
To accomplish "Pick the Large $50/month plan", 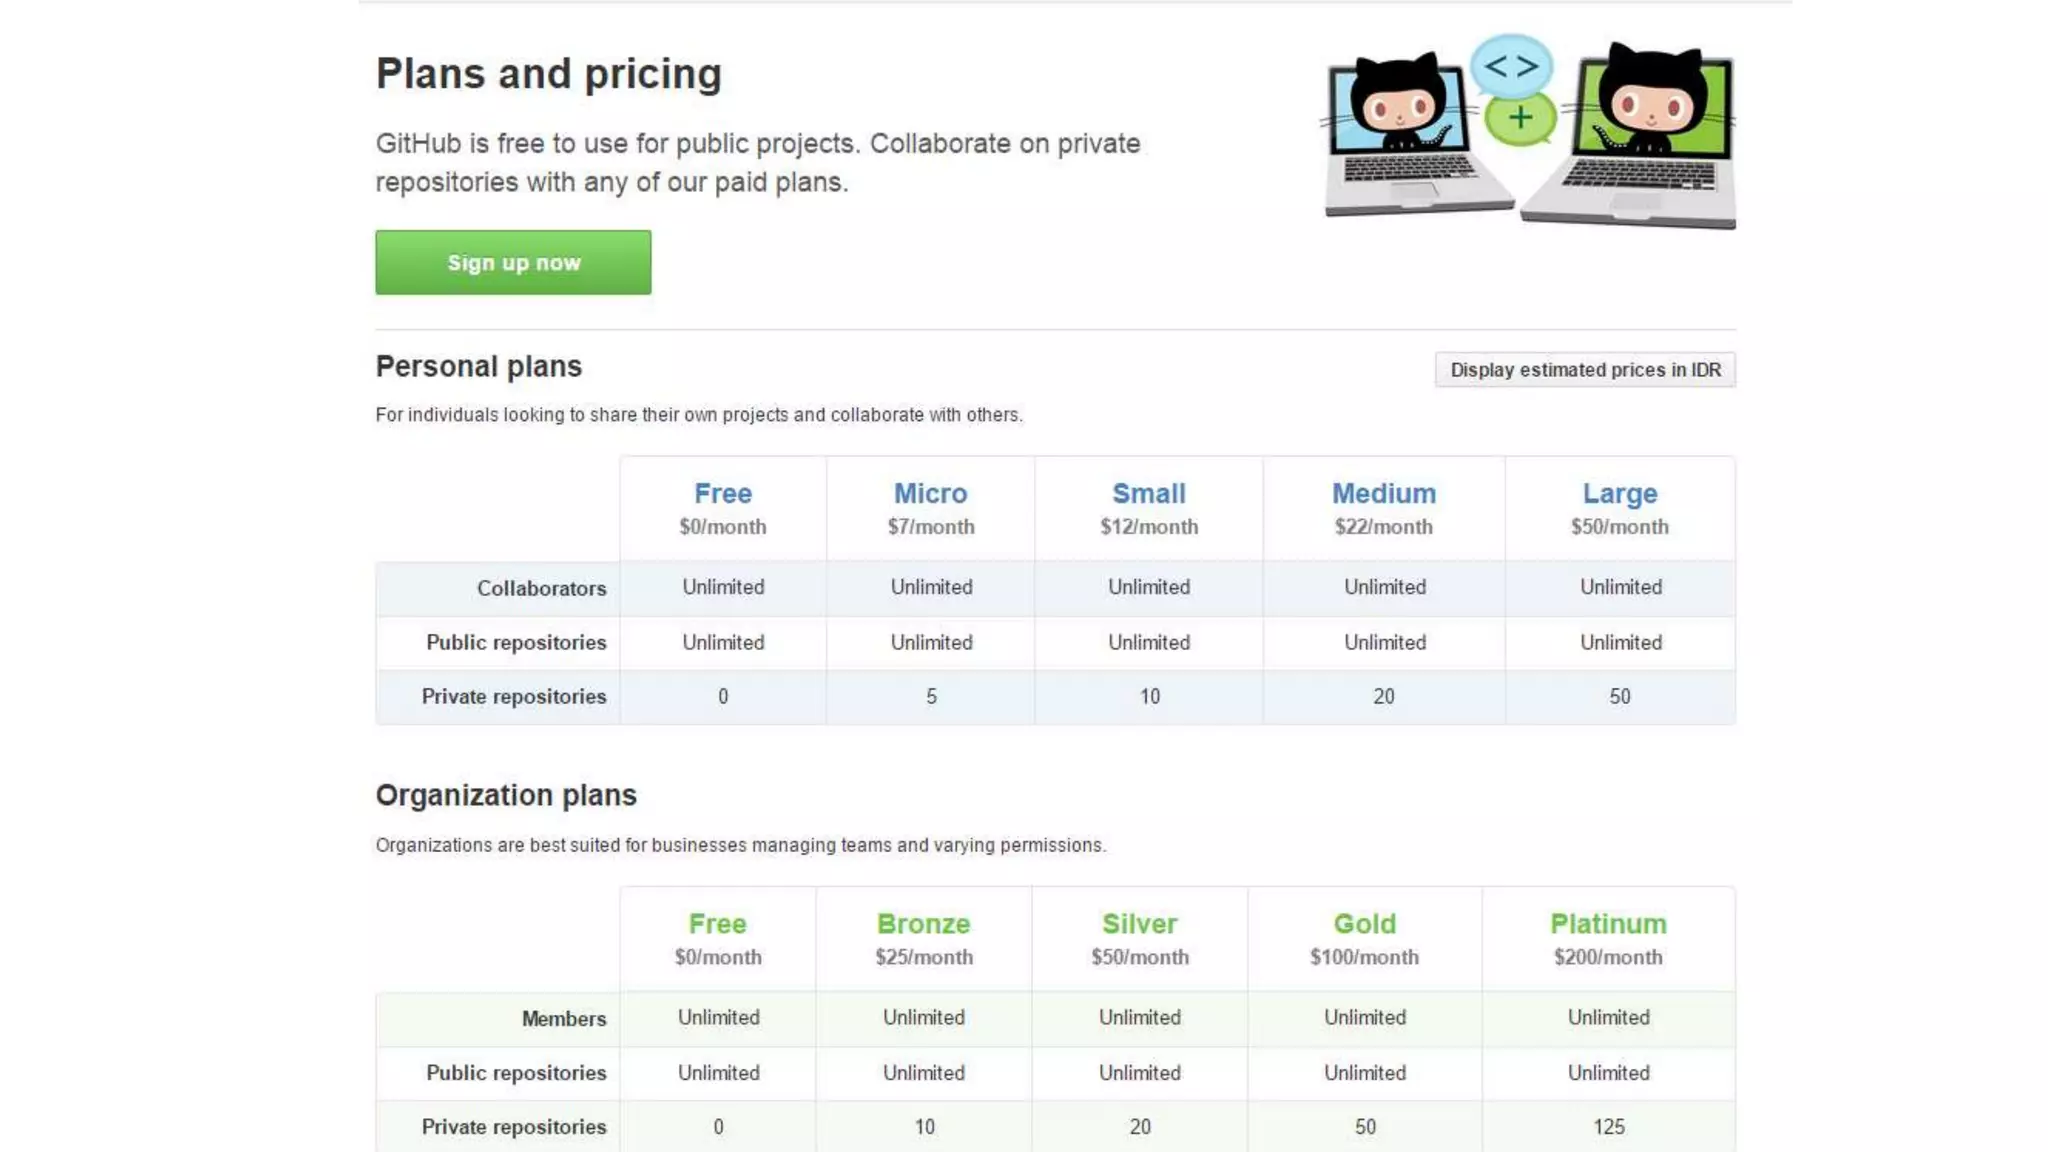I will coord(1619,494).
